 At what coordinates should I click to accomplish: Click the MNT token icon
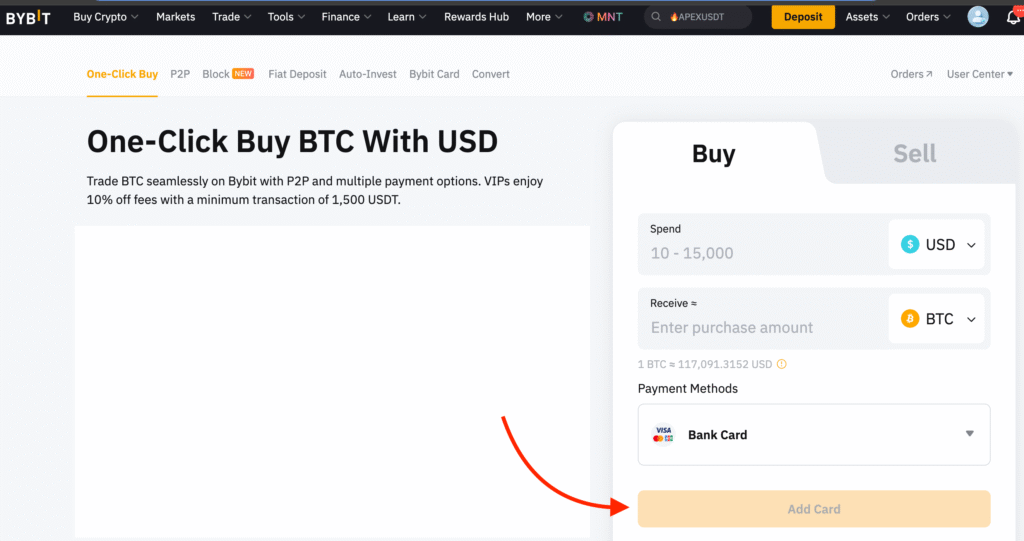[x=589, y=17]
